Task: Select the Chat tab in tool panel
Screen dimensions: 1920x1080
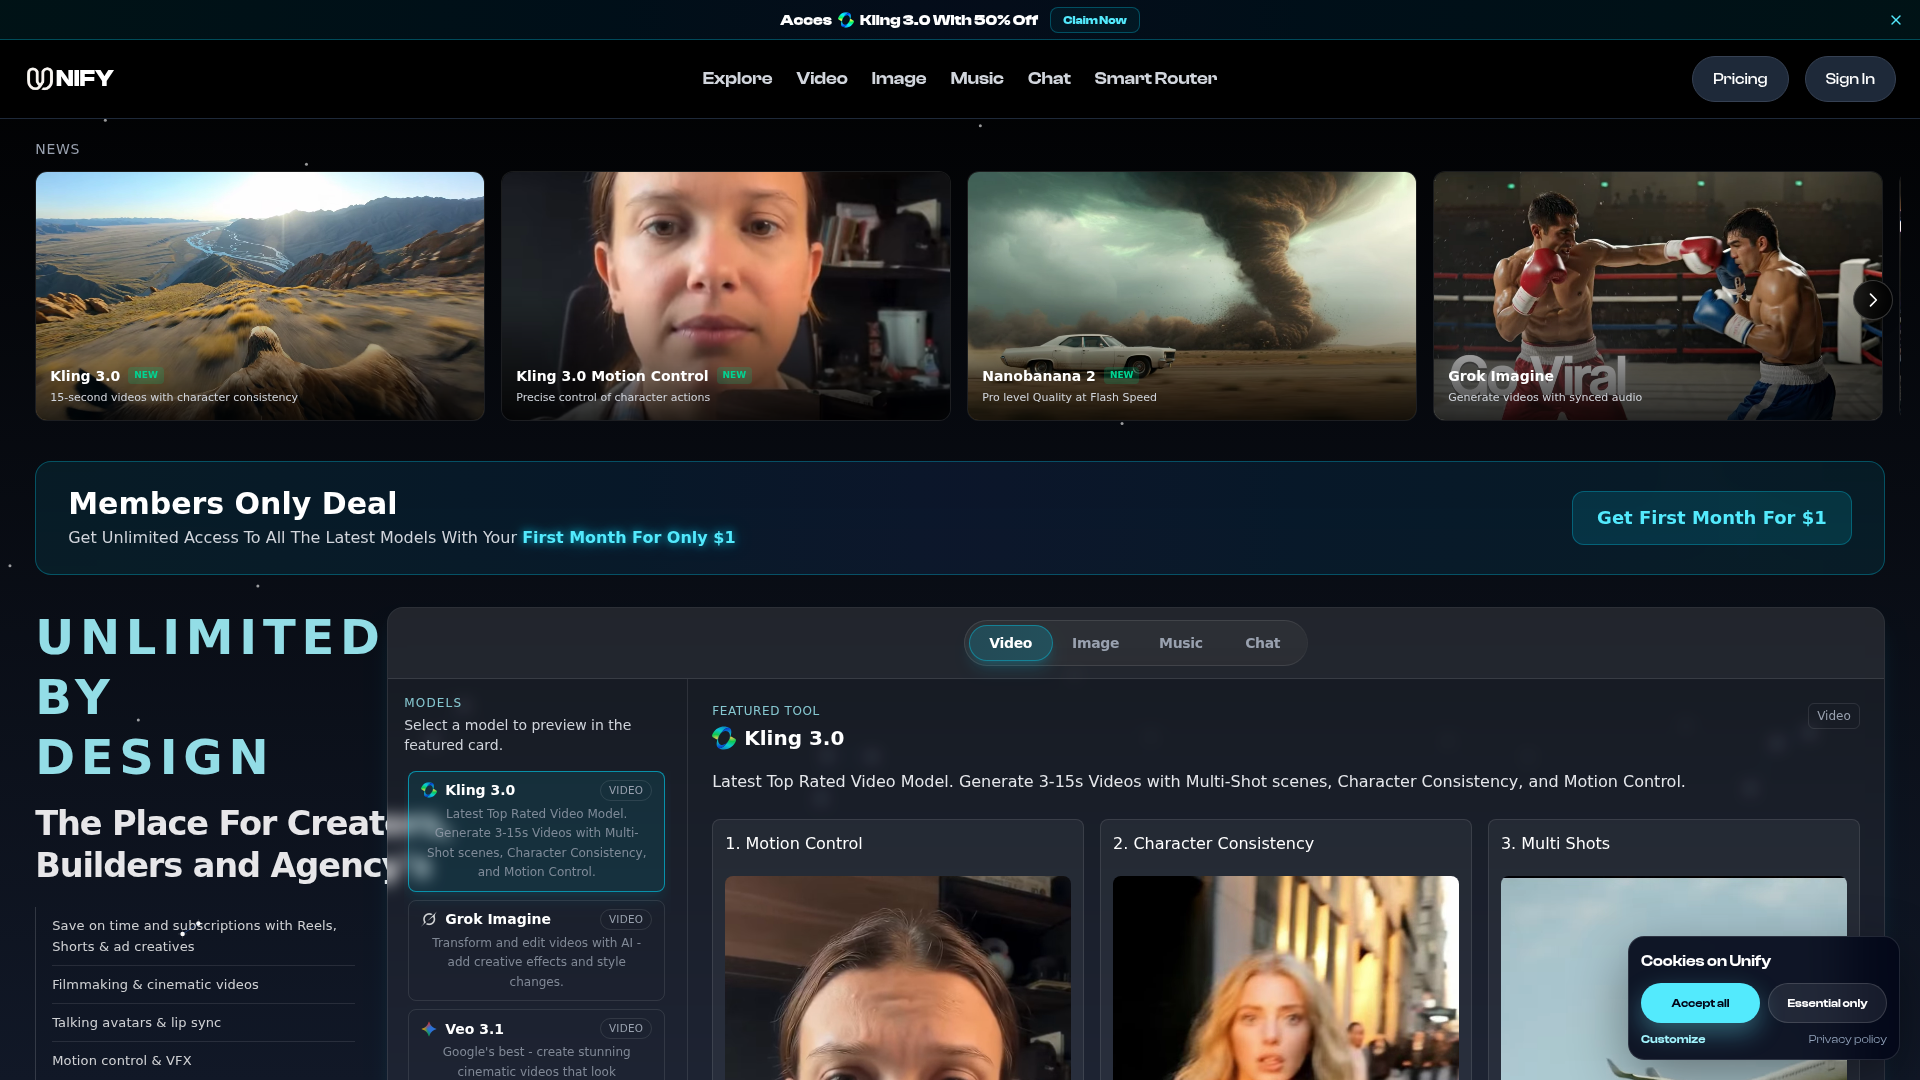Action: pos(1262,643)
